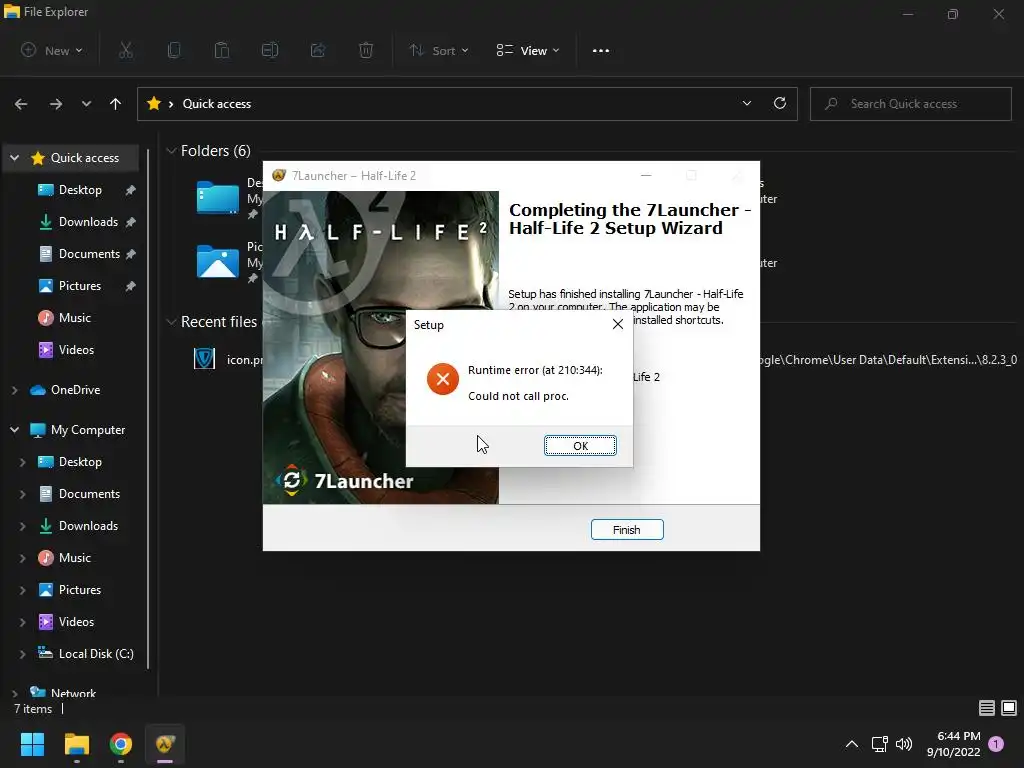Click the Copy icon in toolbar
Viewport: 1024px width, 768px height.
click(174, 50)
